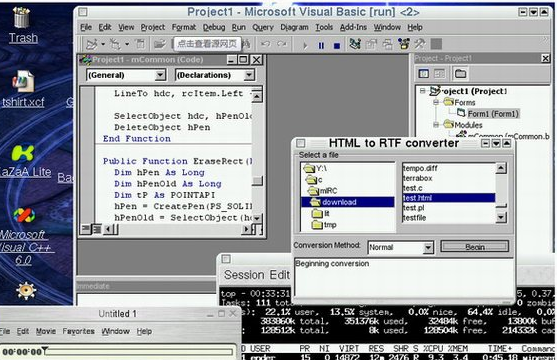Click the Start (run) arrow toolbar icon
The image size is (558, 360).
tap(305, 45)
